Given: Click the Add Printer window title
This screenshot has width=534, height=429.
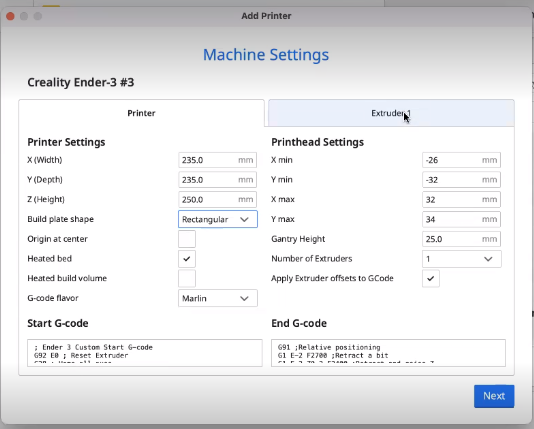Looking at the screenshot, I should click(266, 16).
